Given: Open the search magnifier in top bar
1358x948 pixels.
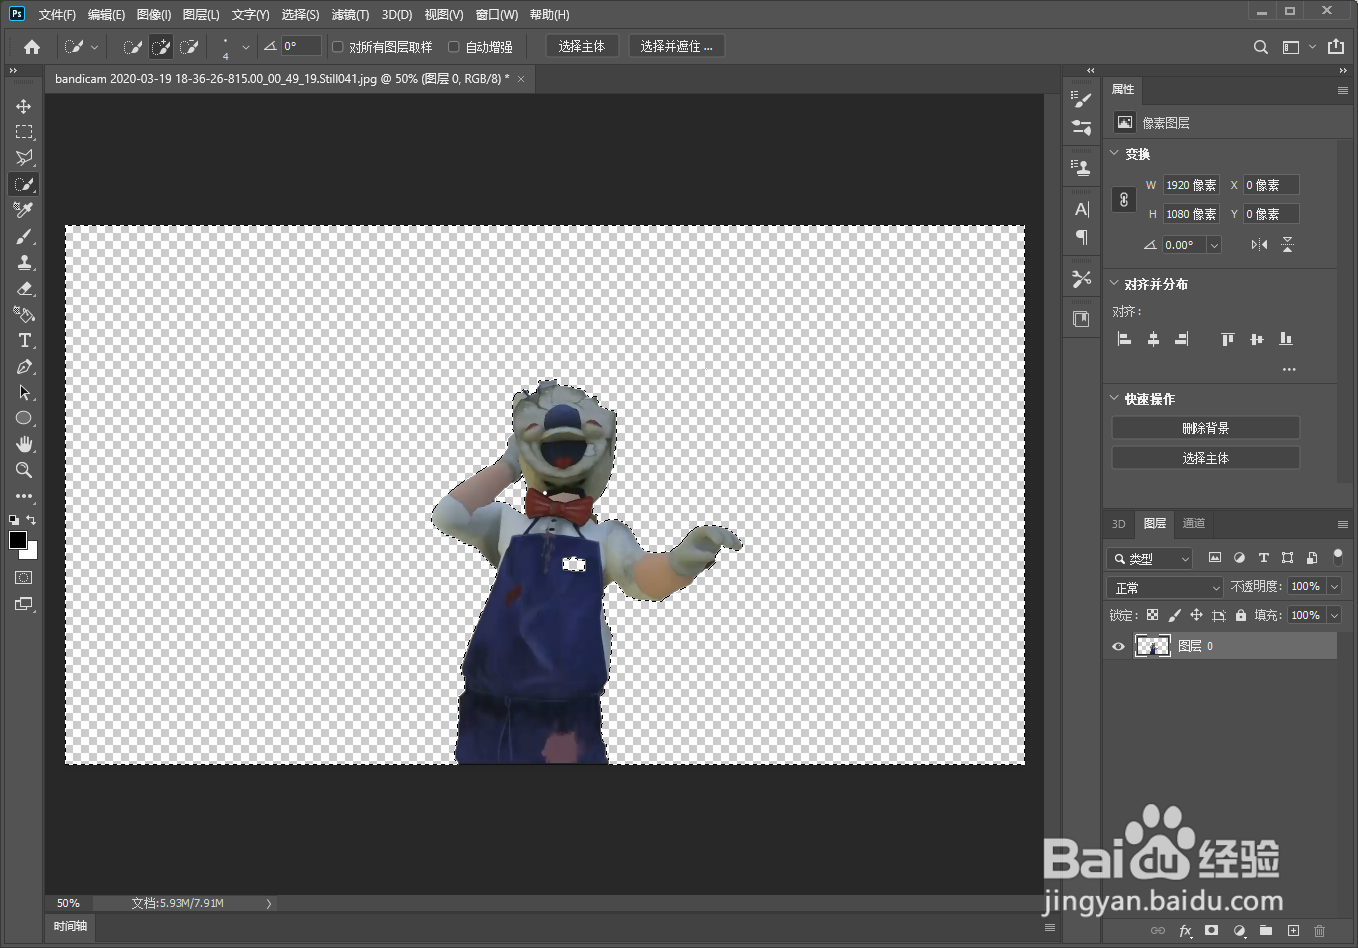Looking at the screenshot, I should pos(1260,47).
